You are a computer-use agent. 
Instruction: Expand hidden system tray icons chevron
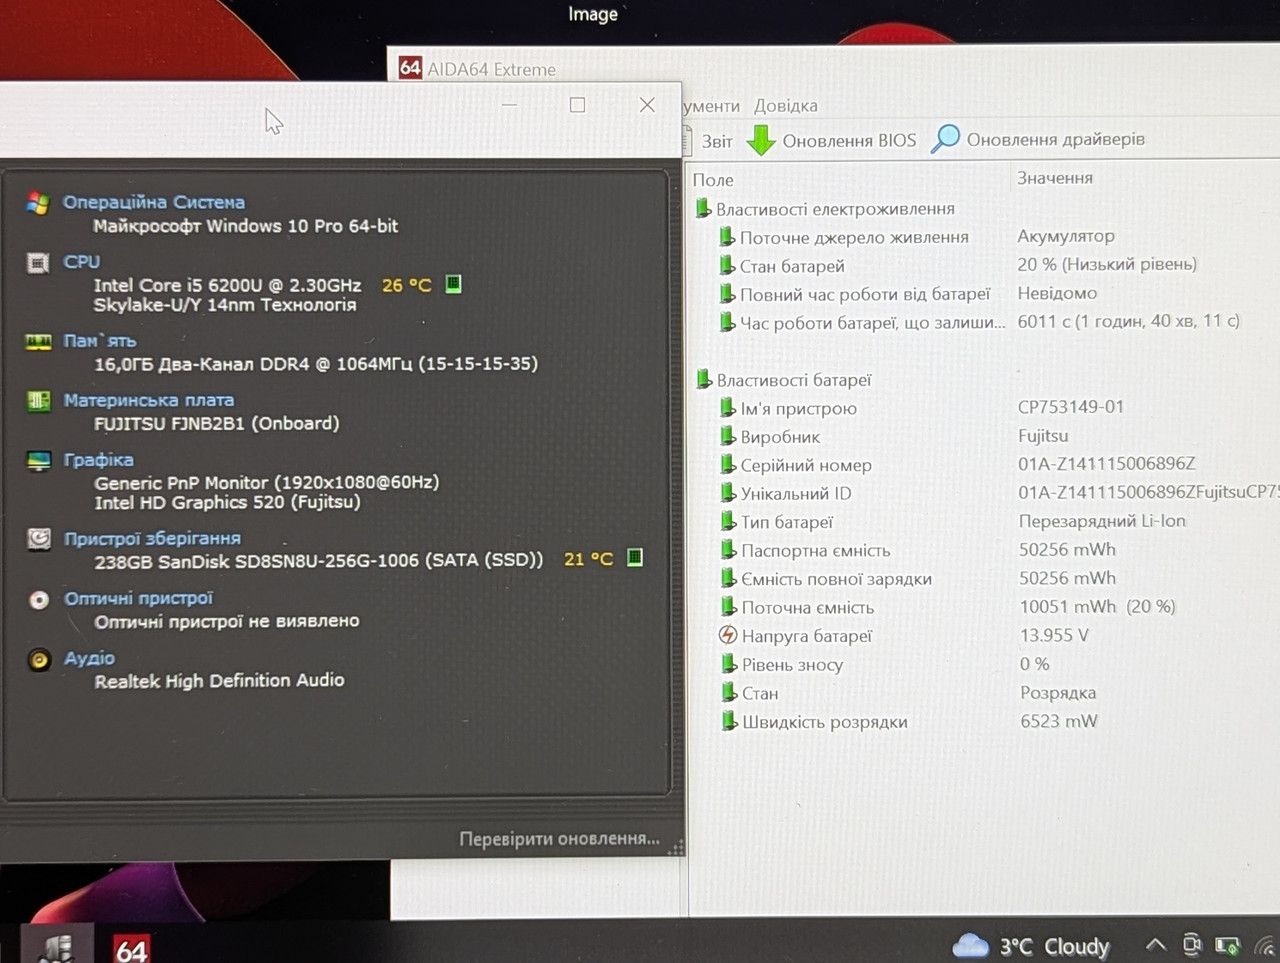[x=1155, y=944]
